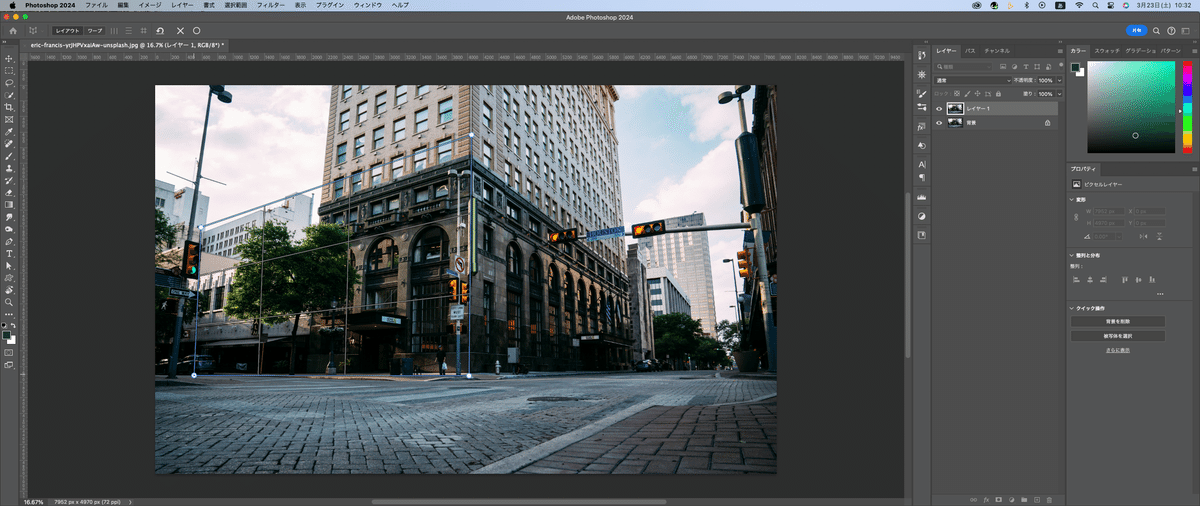Open the blend mode dropdown showing 通常
This screenshot has width=1200, height=506.
pyautogui.click(x=973, y=80)
